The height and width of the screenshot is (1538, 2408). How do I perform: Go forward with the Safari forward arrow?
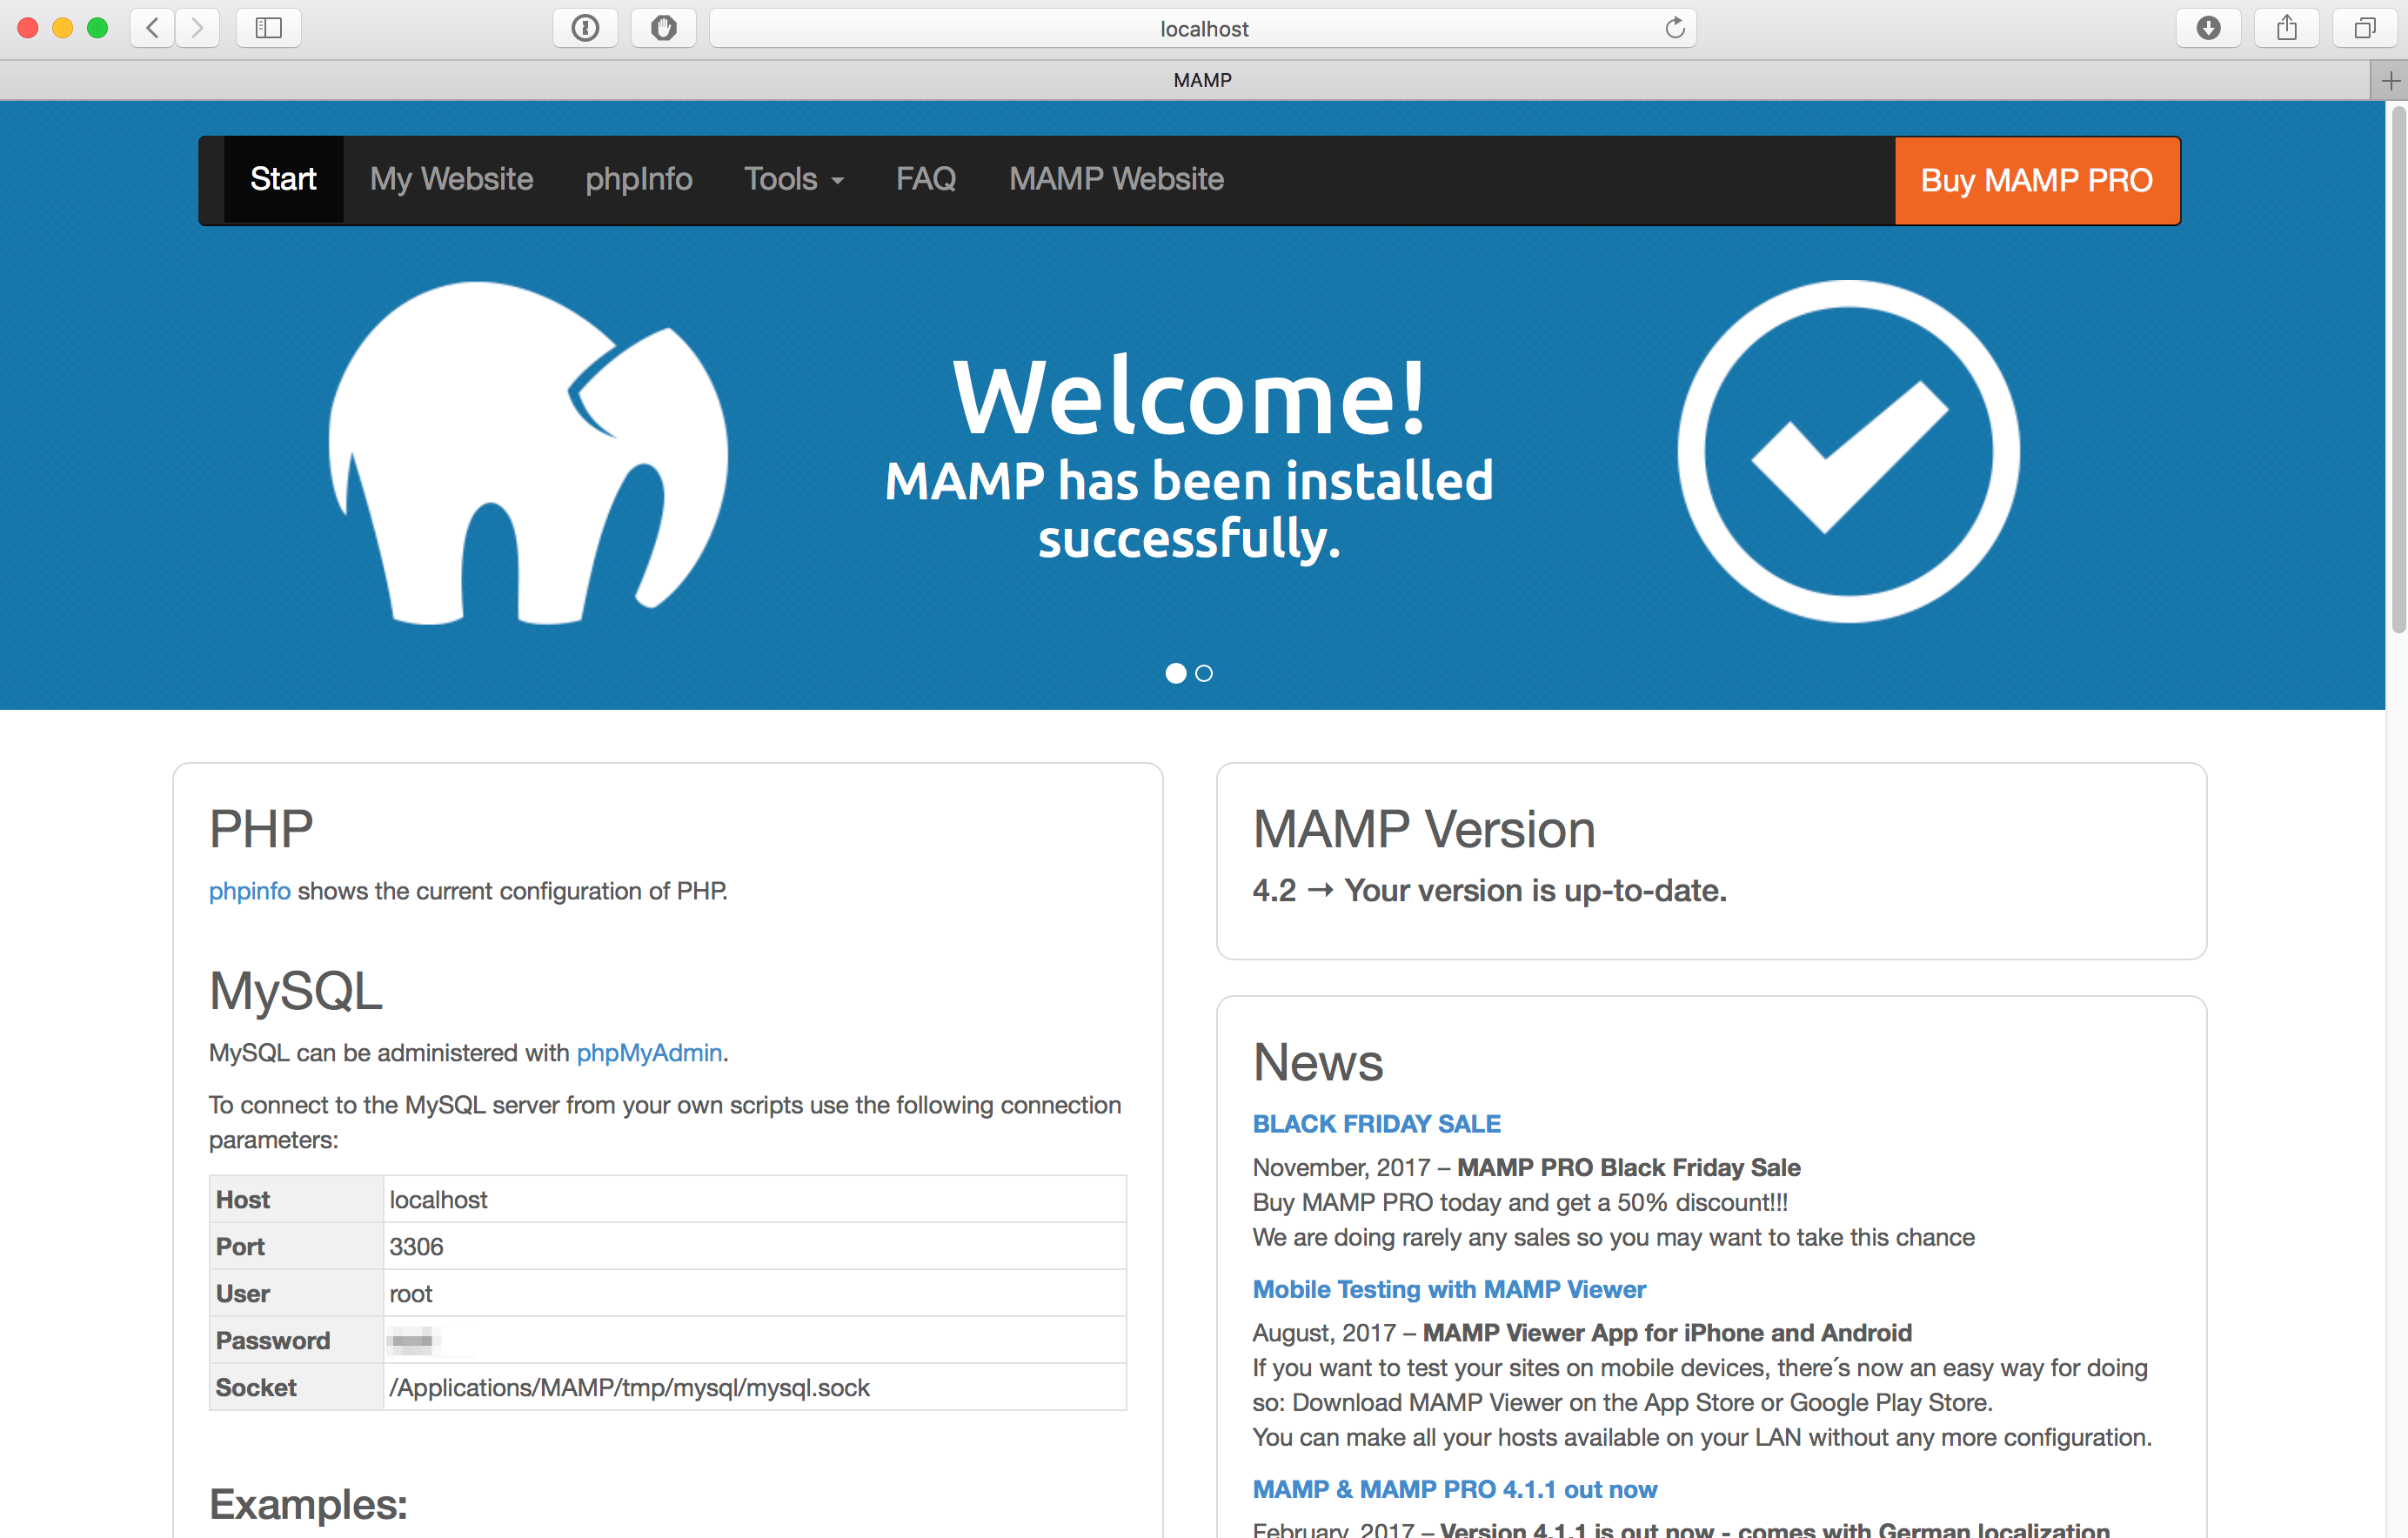(197, 28)
